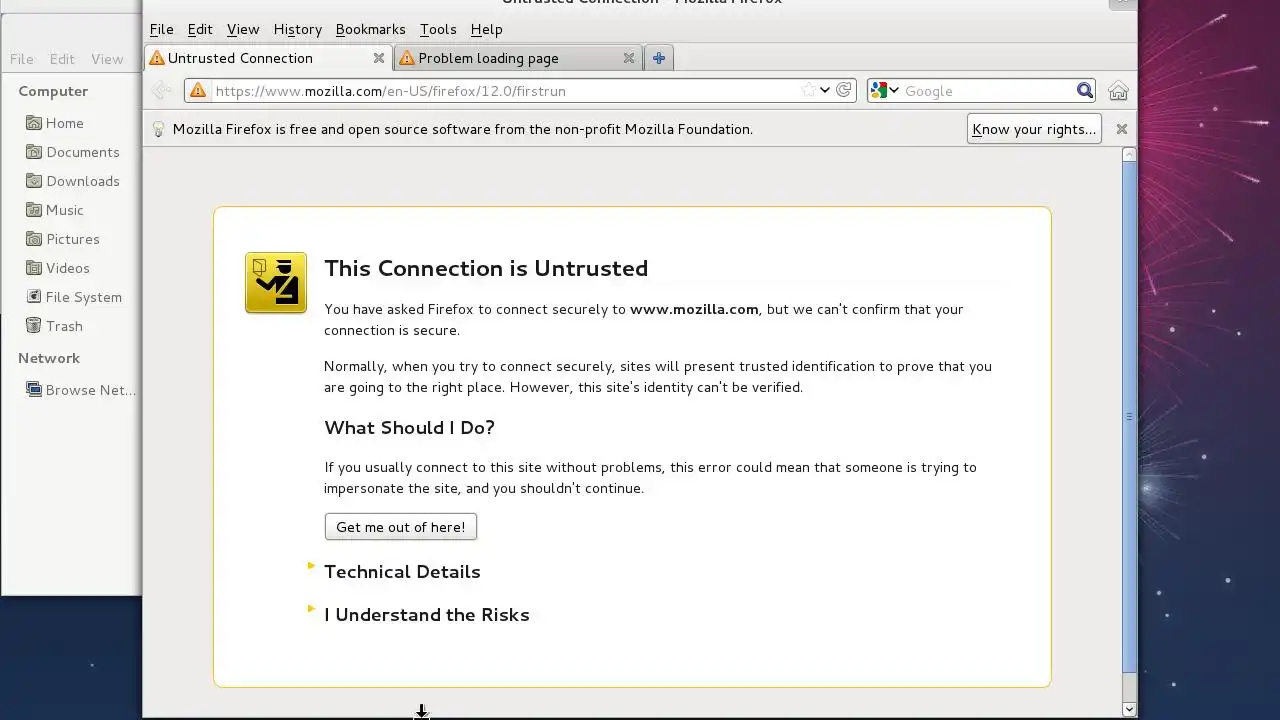This screenshot has width=1280, height=720.
Task: Click the Documents folder icon
Action: click(x=34, y=152)
